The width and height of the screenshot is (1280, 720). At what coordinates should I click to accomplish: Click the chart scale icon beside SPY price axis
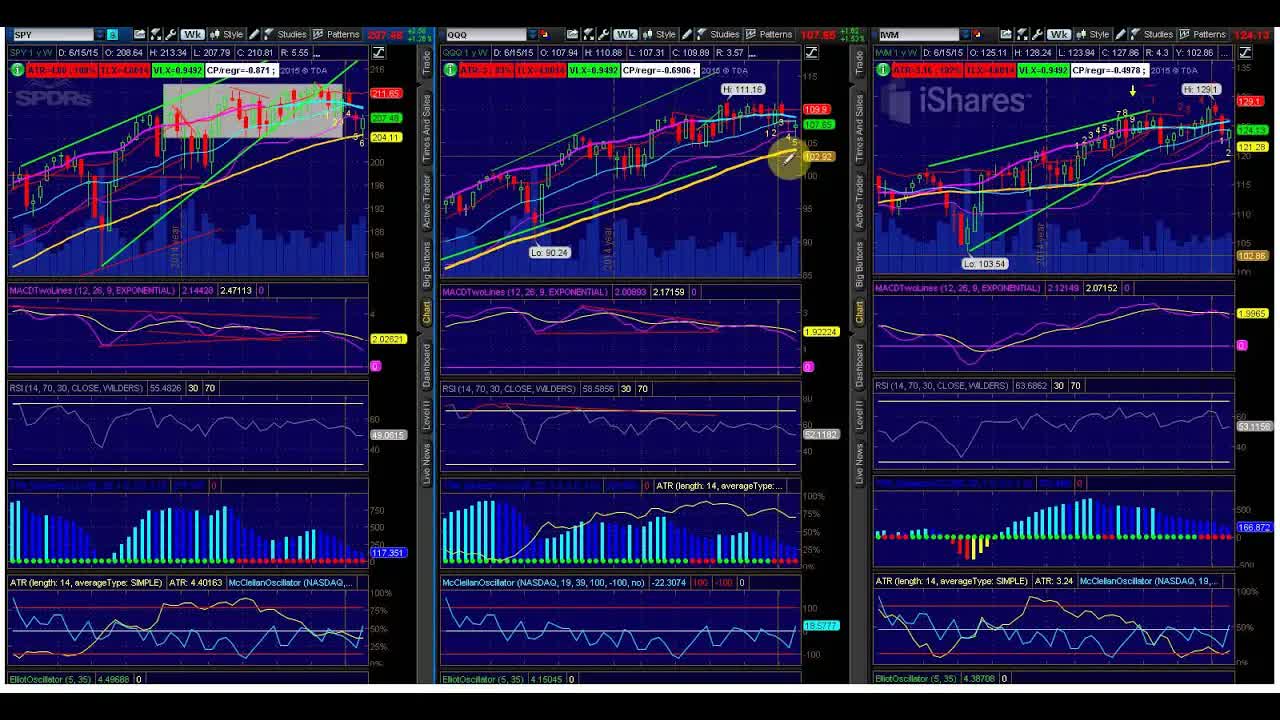pos(379,52)
